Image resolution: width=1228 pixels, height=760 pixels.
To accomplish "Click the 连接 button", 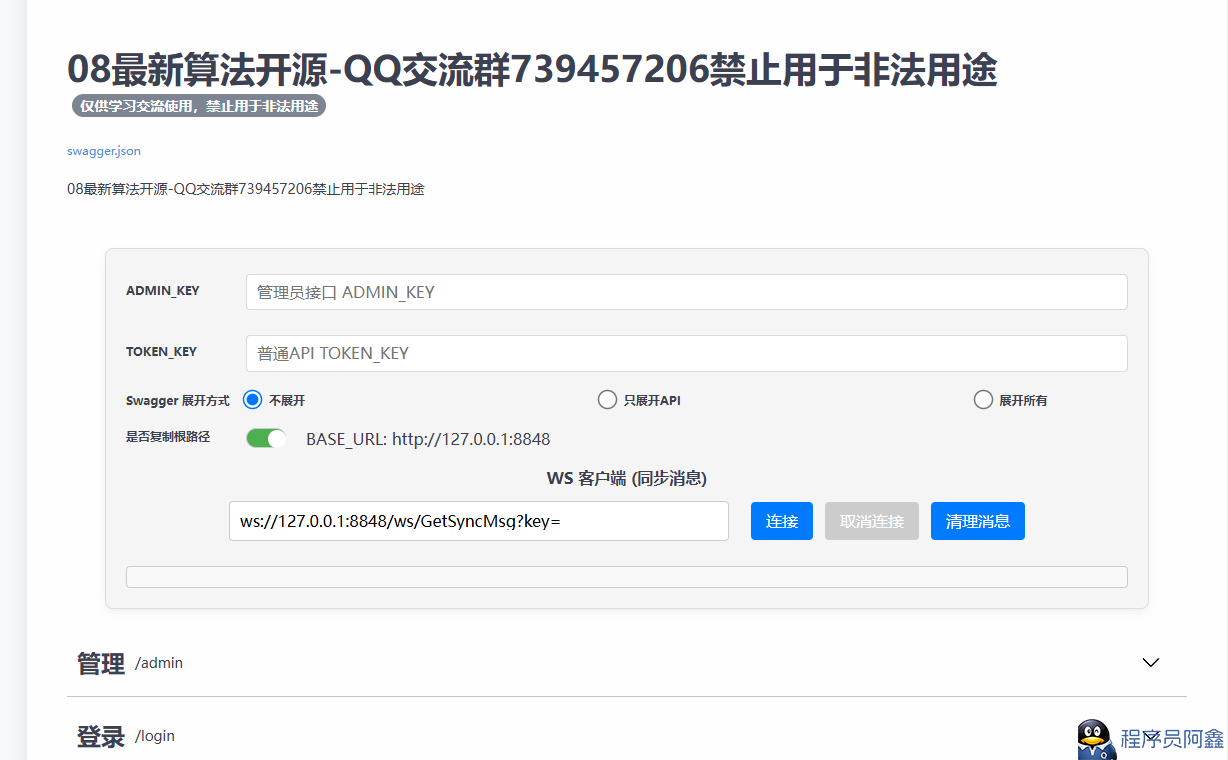I will click(782, 521).
